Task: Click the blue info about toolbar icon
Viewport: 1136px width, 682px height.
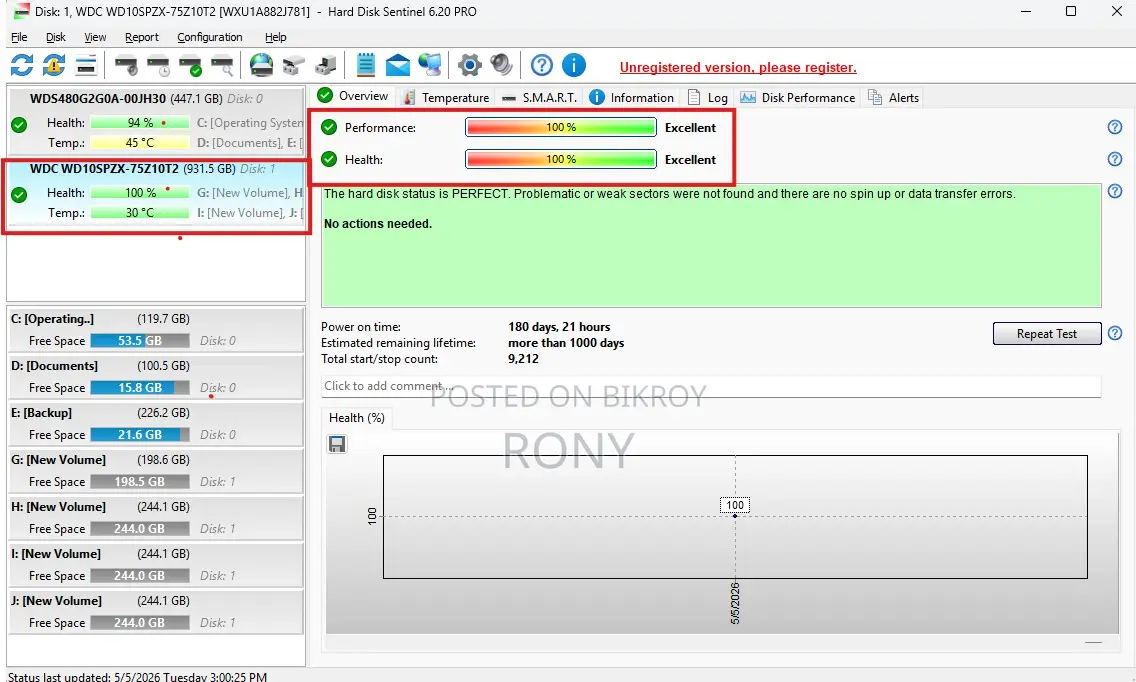Action: tap(574, 65)
